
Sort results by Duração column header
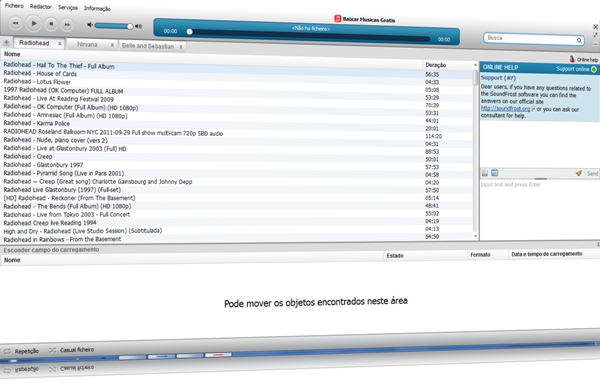435,65
